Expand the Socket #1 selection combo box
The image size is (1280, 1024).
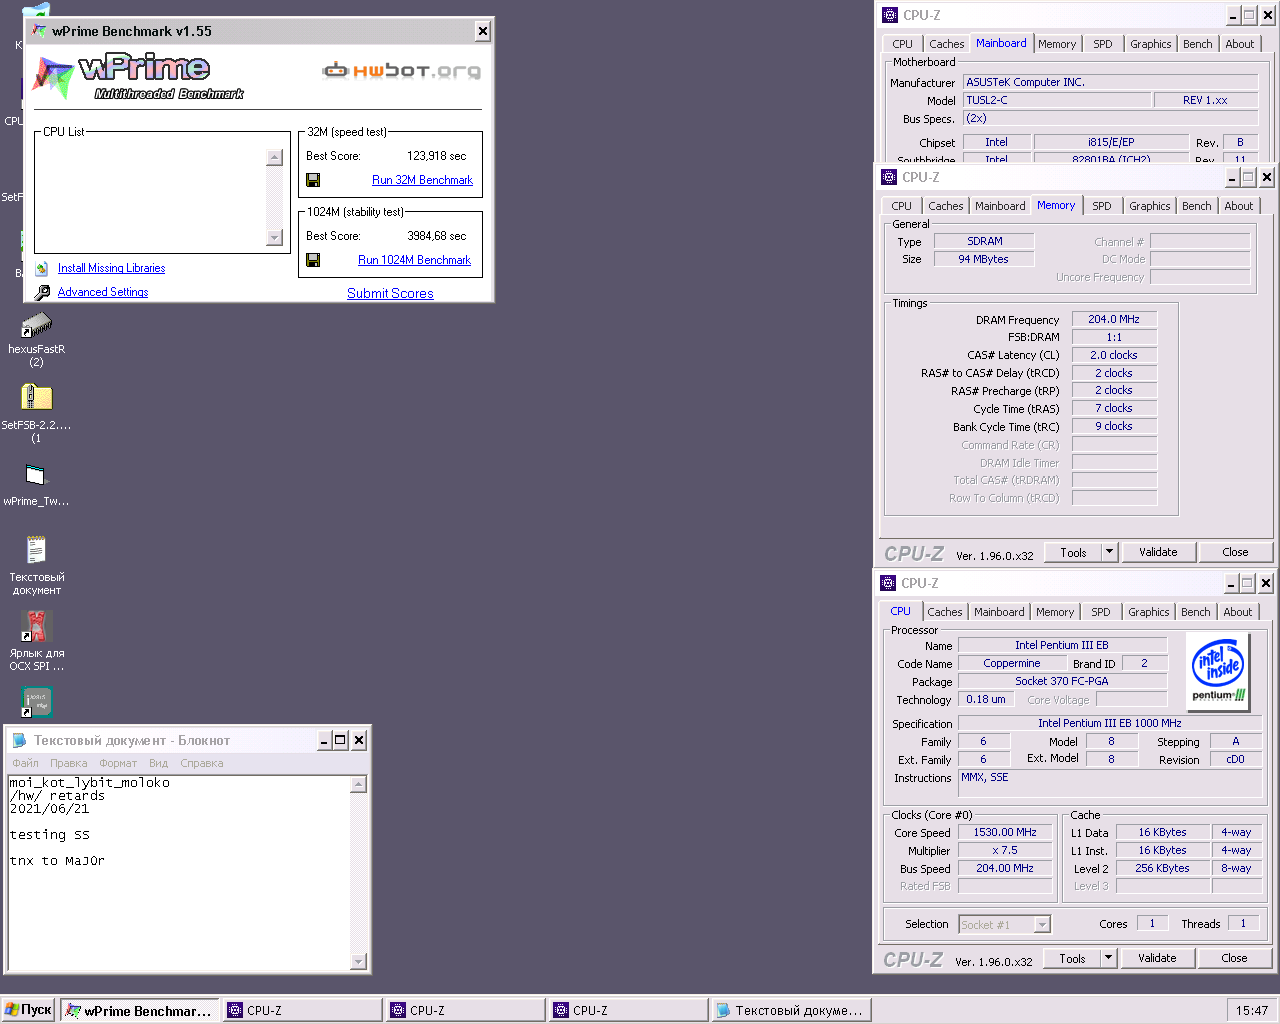[1042, 925]
